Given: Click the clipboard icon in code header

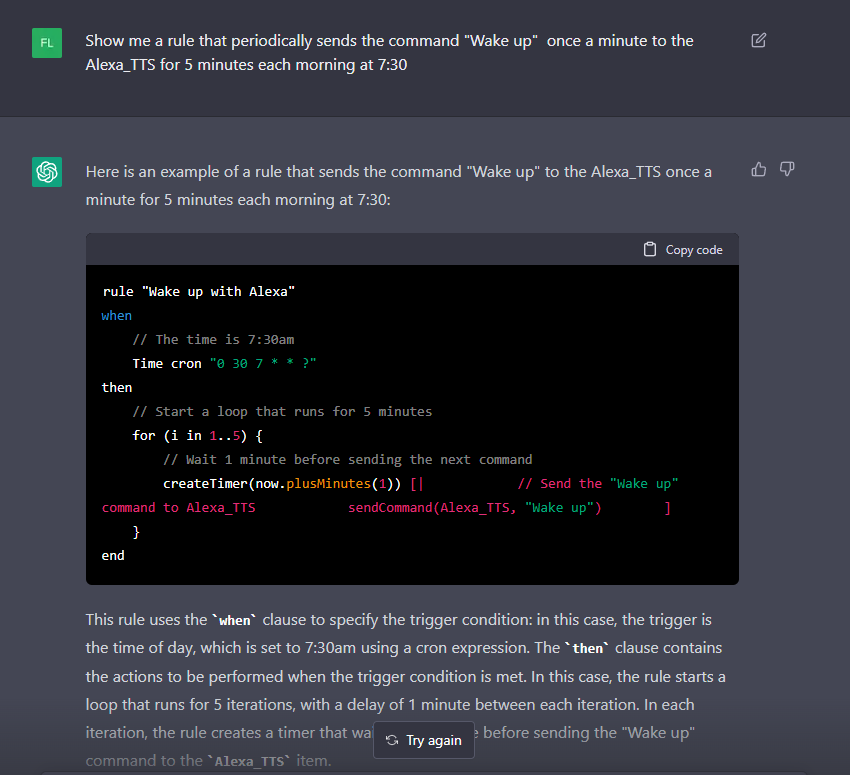Looking at the screenshot, I should [650, 250].
